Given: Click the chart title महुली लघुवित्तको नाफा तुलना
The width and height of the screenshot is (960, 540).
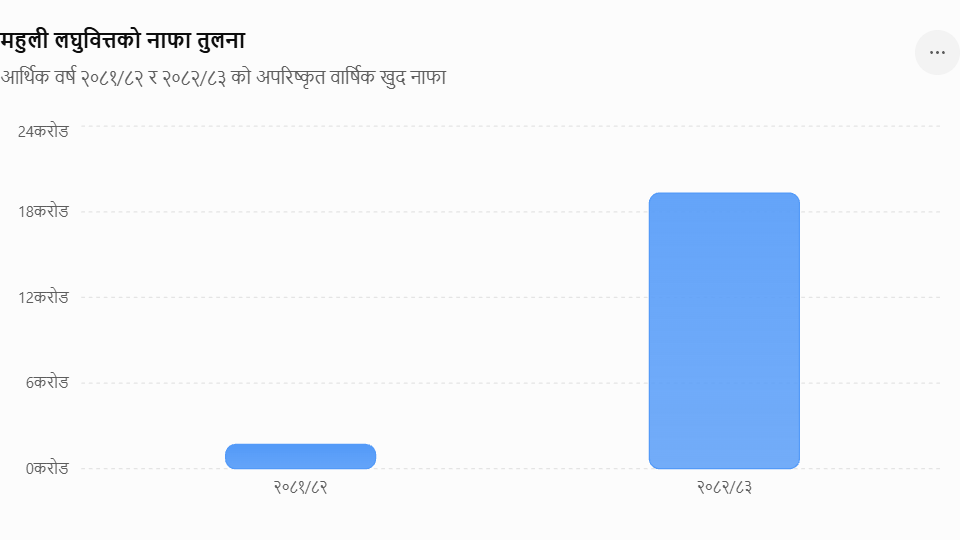Looking at the screenshot, I should tap(122, 40).
